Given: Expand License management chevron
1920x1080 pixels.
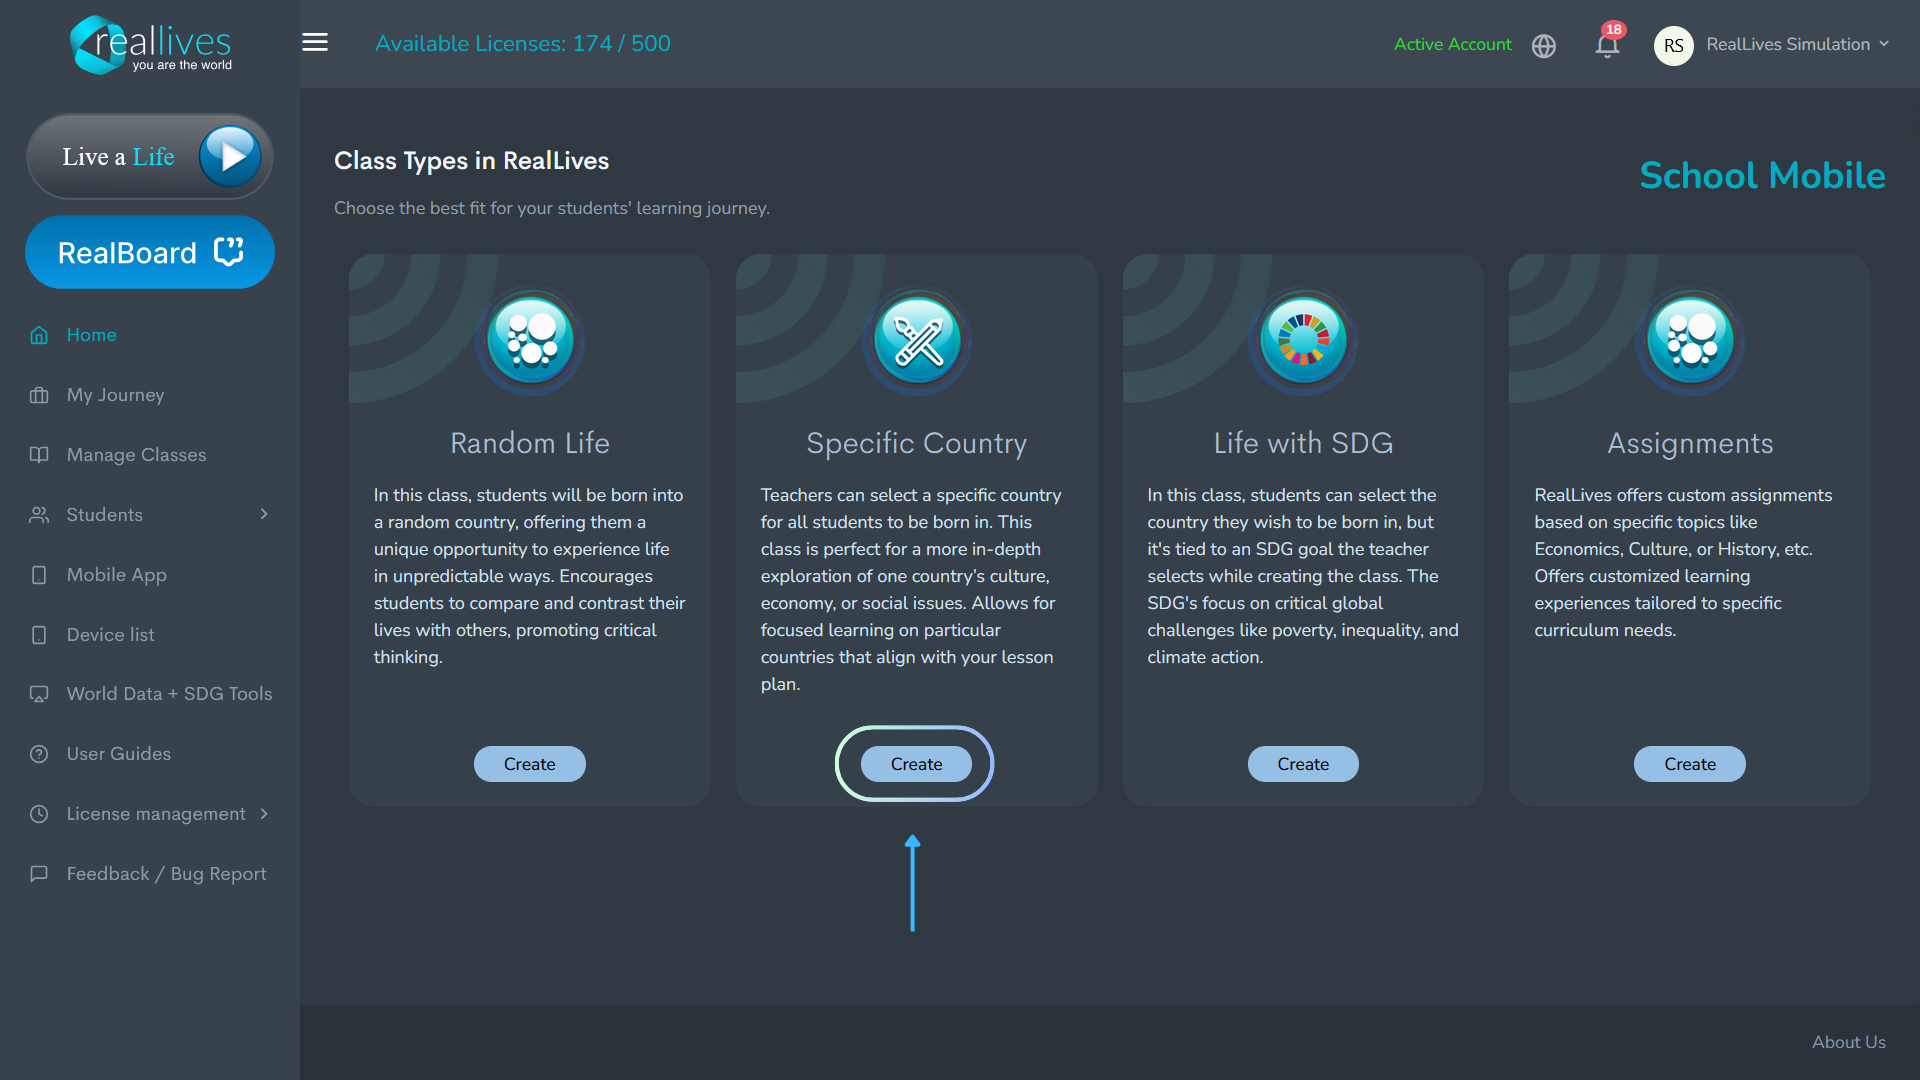Looking at the screenshot, I should 264,814.
